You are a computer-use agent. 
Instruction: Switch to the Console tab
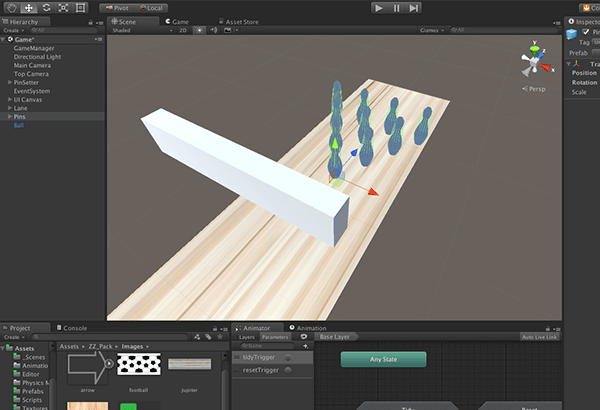72,328
